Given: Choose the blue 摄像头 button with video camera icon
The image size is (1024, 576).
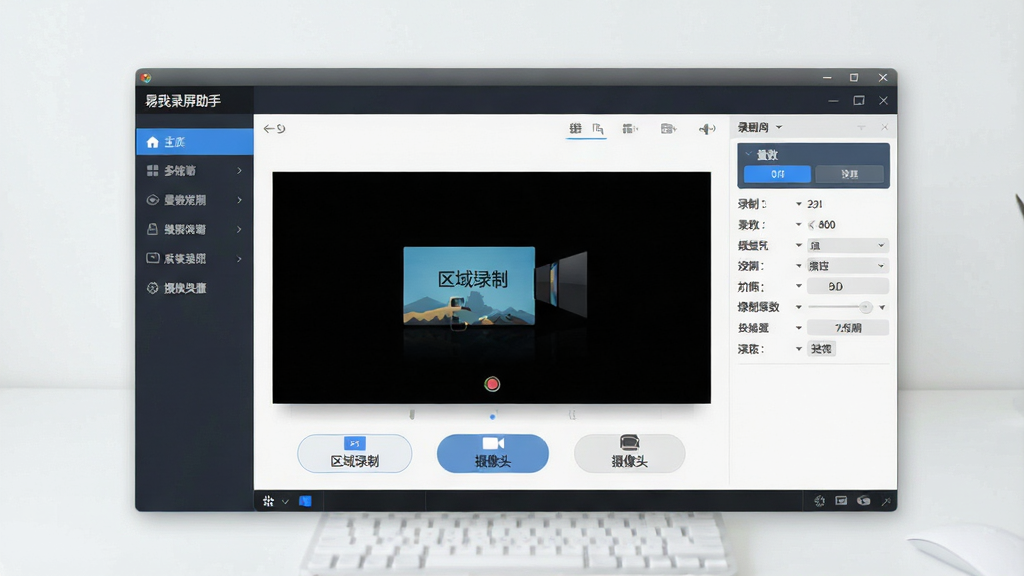Looking at the screenshot, I should pyautogui.click(x=492, y=453).
